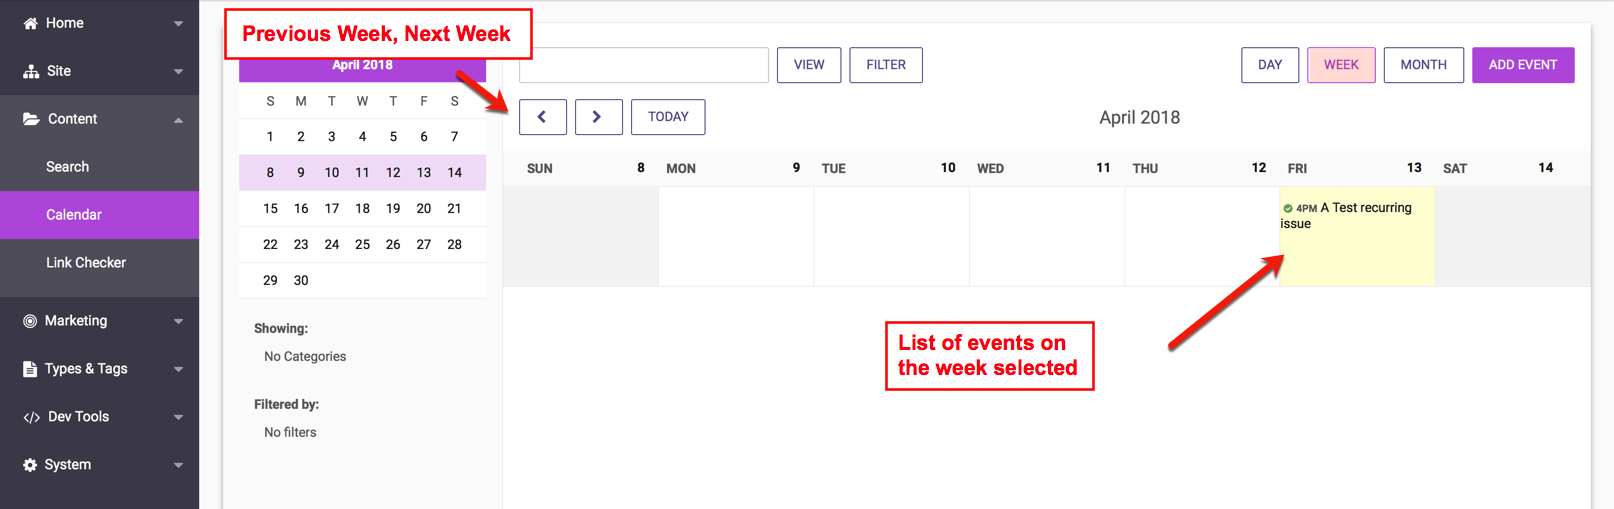Go to previous week arrow

542,117
